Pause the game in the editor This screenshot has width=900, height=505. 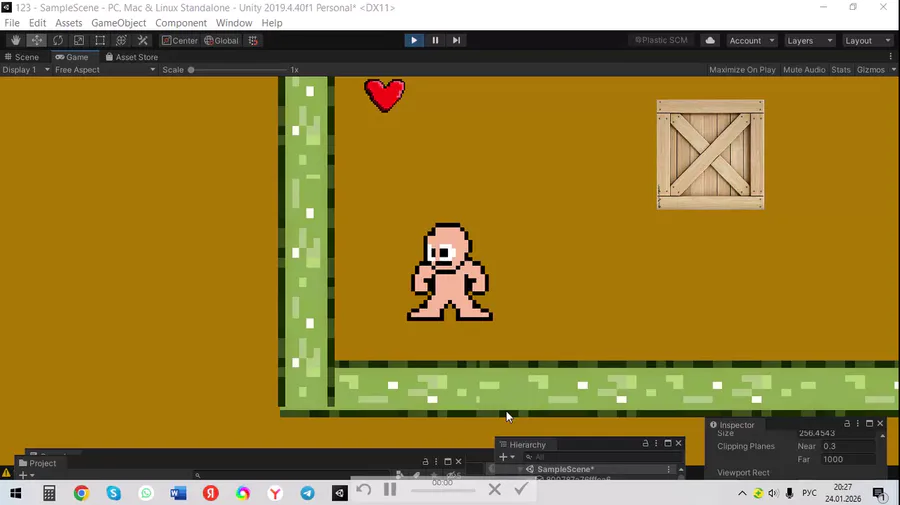click(x=435, y=40)
